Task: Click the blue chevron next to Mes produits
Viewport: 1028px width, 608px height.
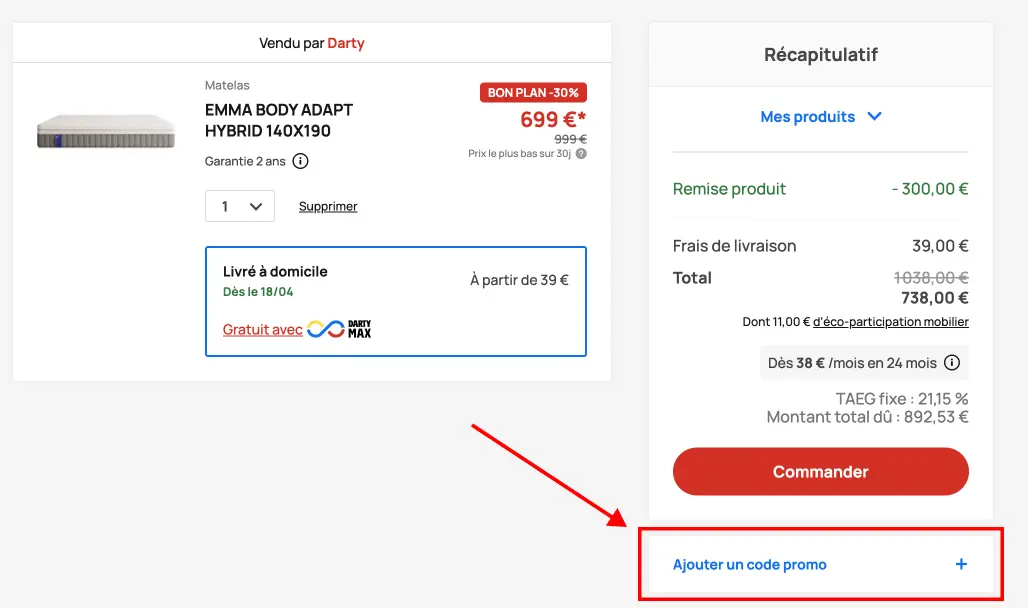Action: pyautogui.click(x=875, y=116)
